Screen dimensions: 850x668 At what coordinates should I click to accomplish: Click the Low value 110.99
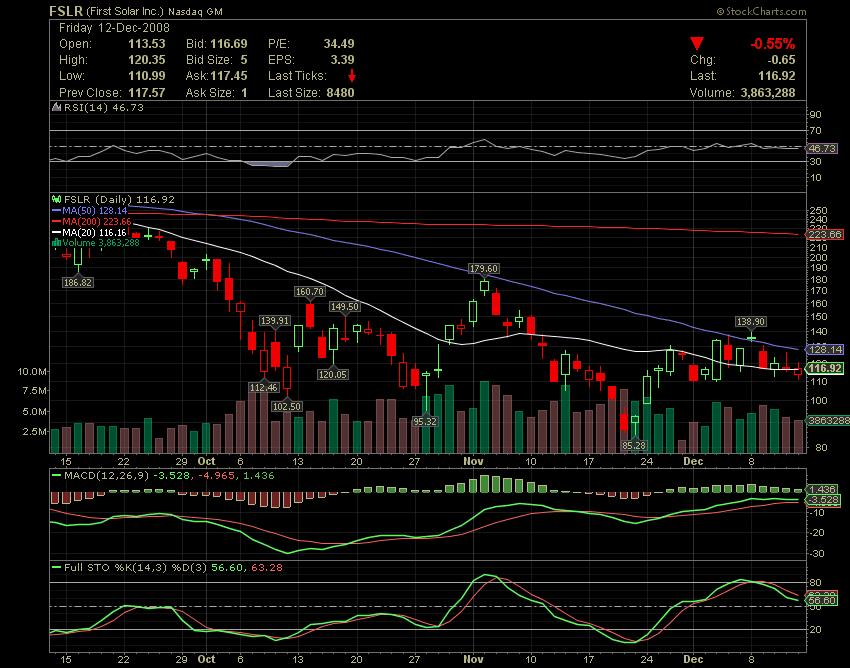pyautogui.click(x=147, y=76)
